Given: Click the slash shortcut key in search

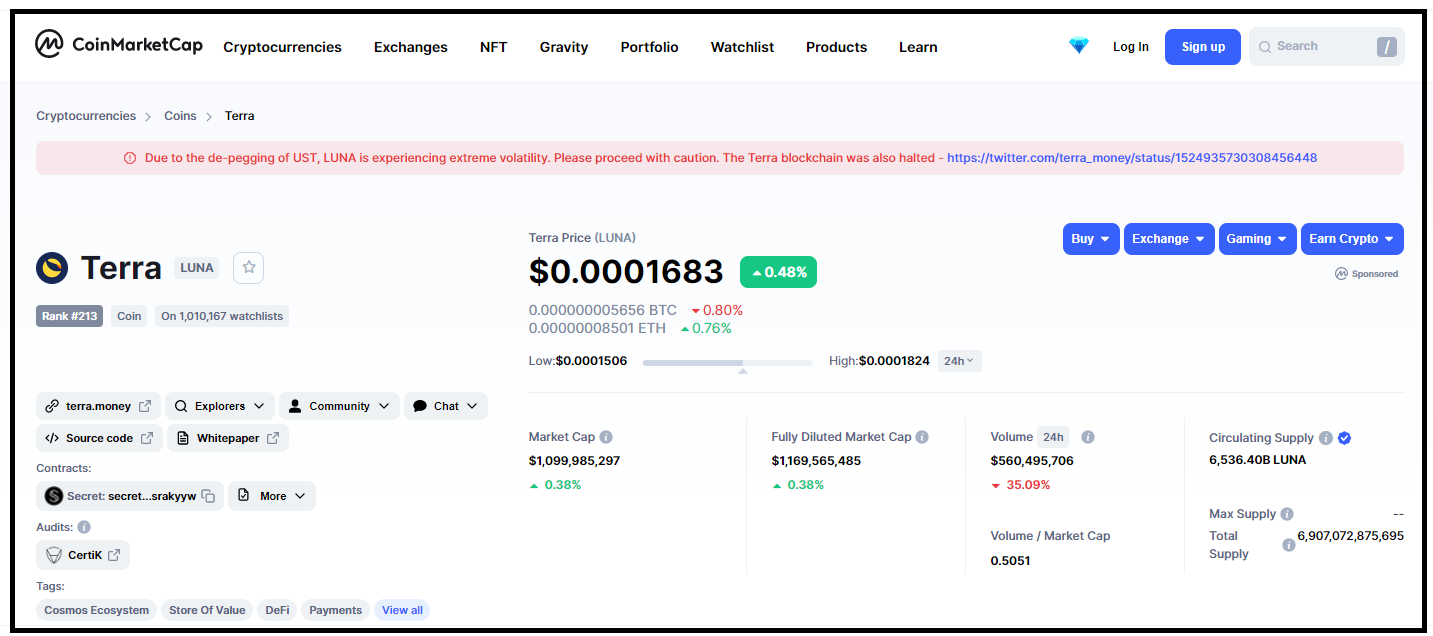Looking at the screenshot, I should pos(1386,47).
